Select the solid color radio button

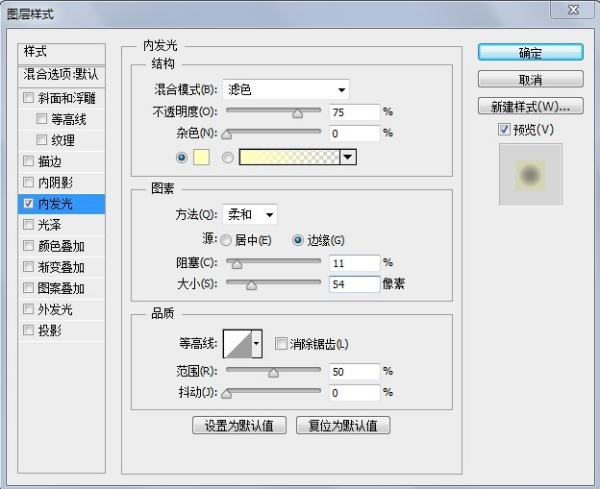tap(182, 157)
